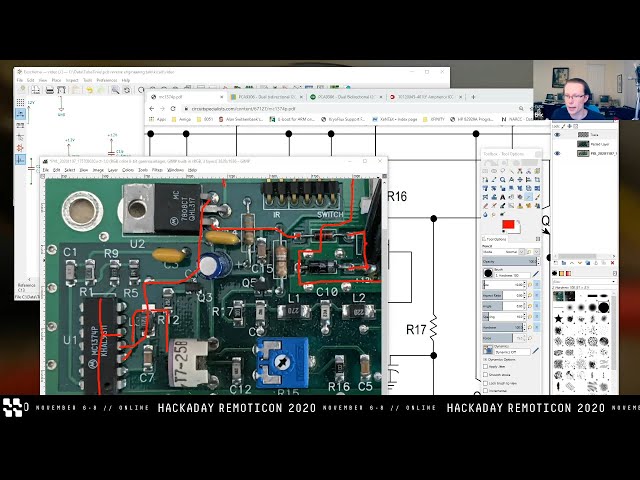Image resolution: width=640 pixels, height=480 pixels.
Task: Select the Crop tool in GIMP toolbox
Action: [x=537, y=180]
